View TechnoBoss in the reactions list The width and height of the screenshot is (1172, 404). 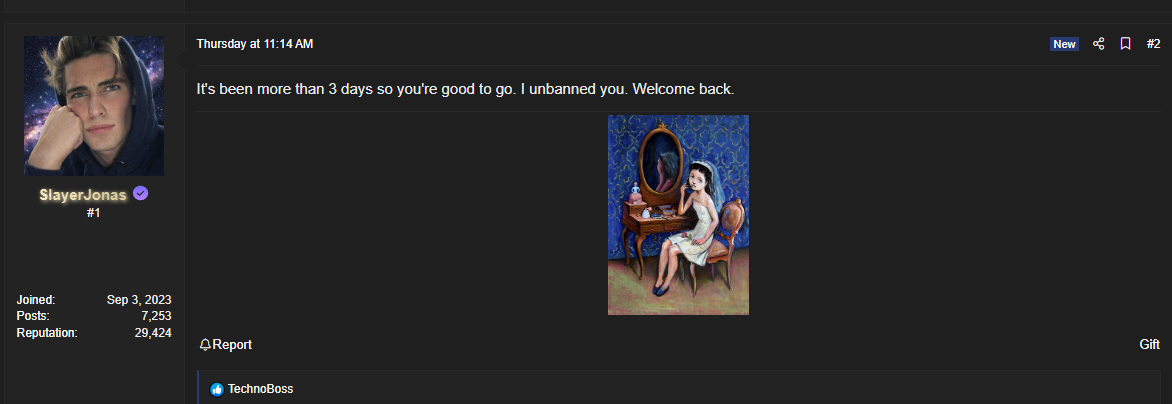tap(260, 389)
